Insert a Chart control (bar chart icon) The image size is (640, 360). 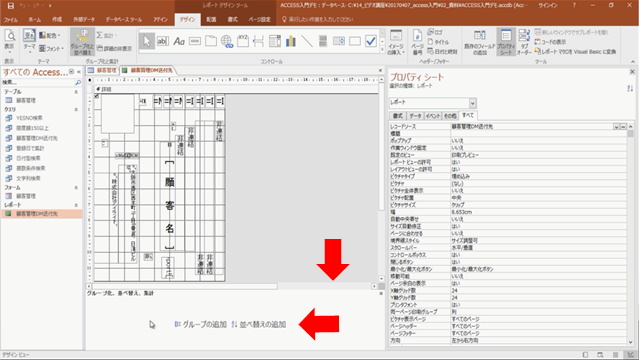[291, 41]
